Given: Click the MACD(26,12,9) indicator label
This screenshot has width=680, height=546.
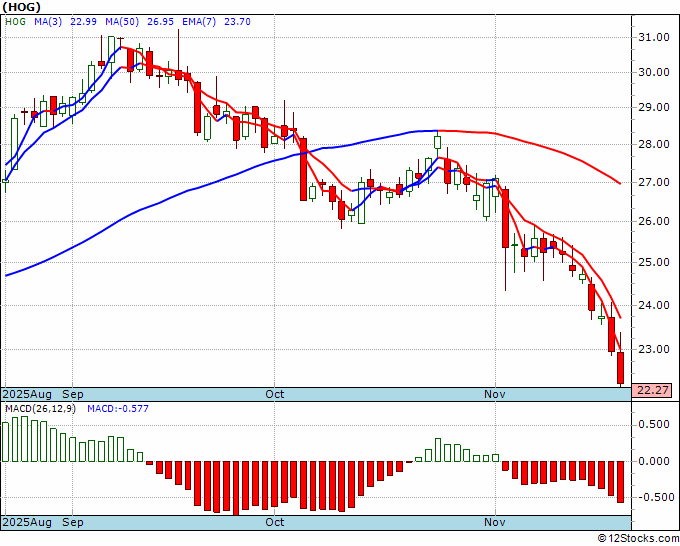Looking at the screenshot, I should [40, 409].
